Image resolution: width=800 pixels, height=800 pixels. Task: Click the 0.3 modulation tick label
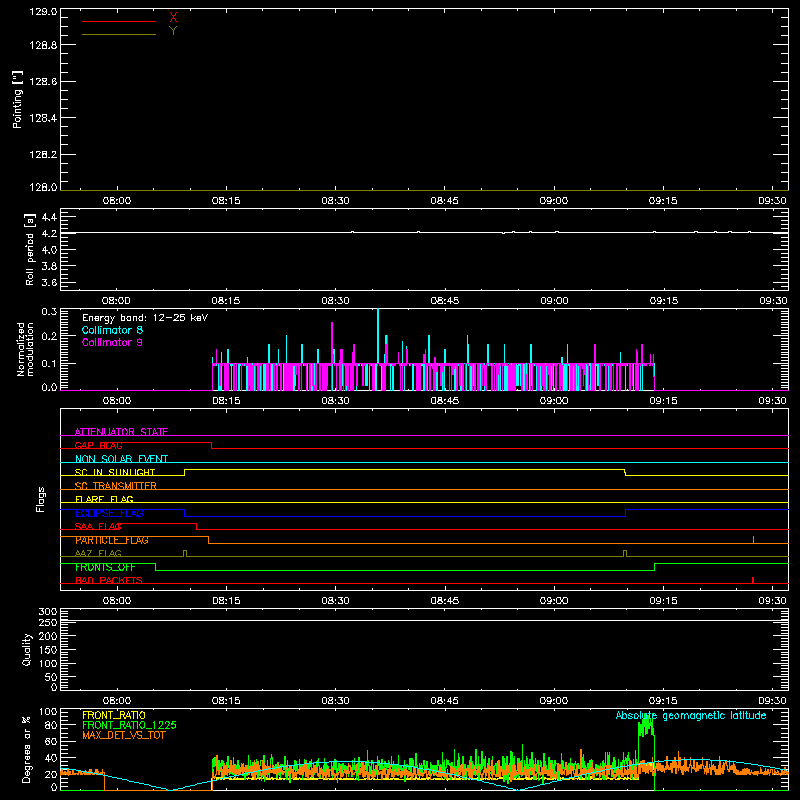pyautogui.click(x=49, y=312)
